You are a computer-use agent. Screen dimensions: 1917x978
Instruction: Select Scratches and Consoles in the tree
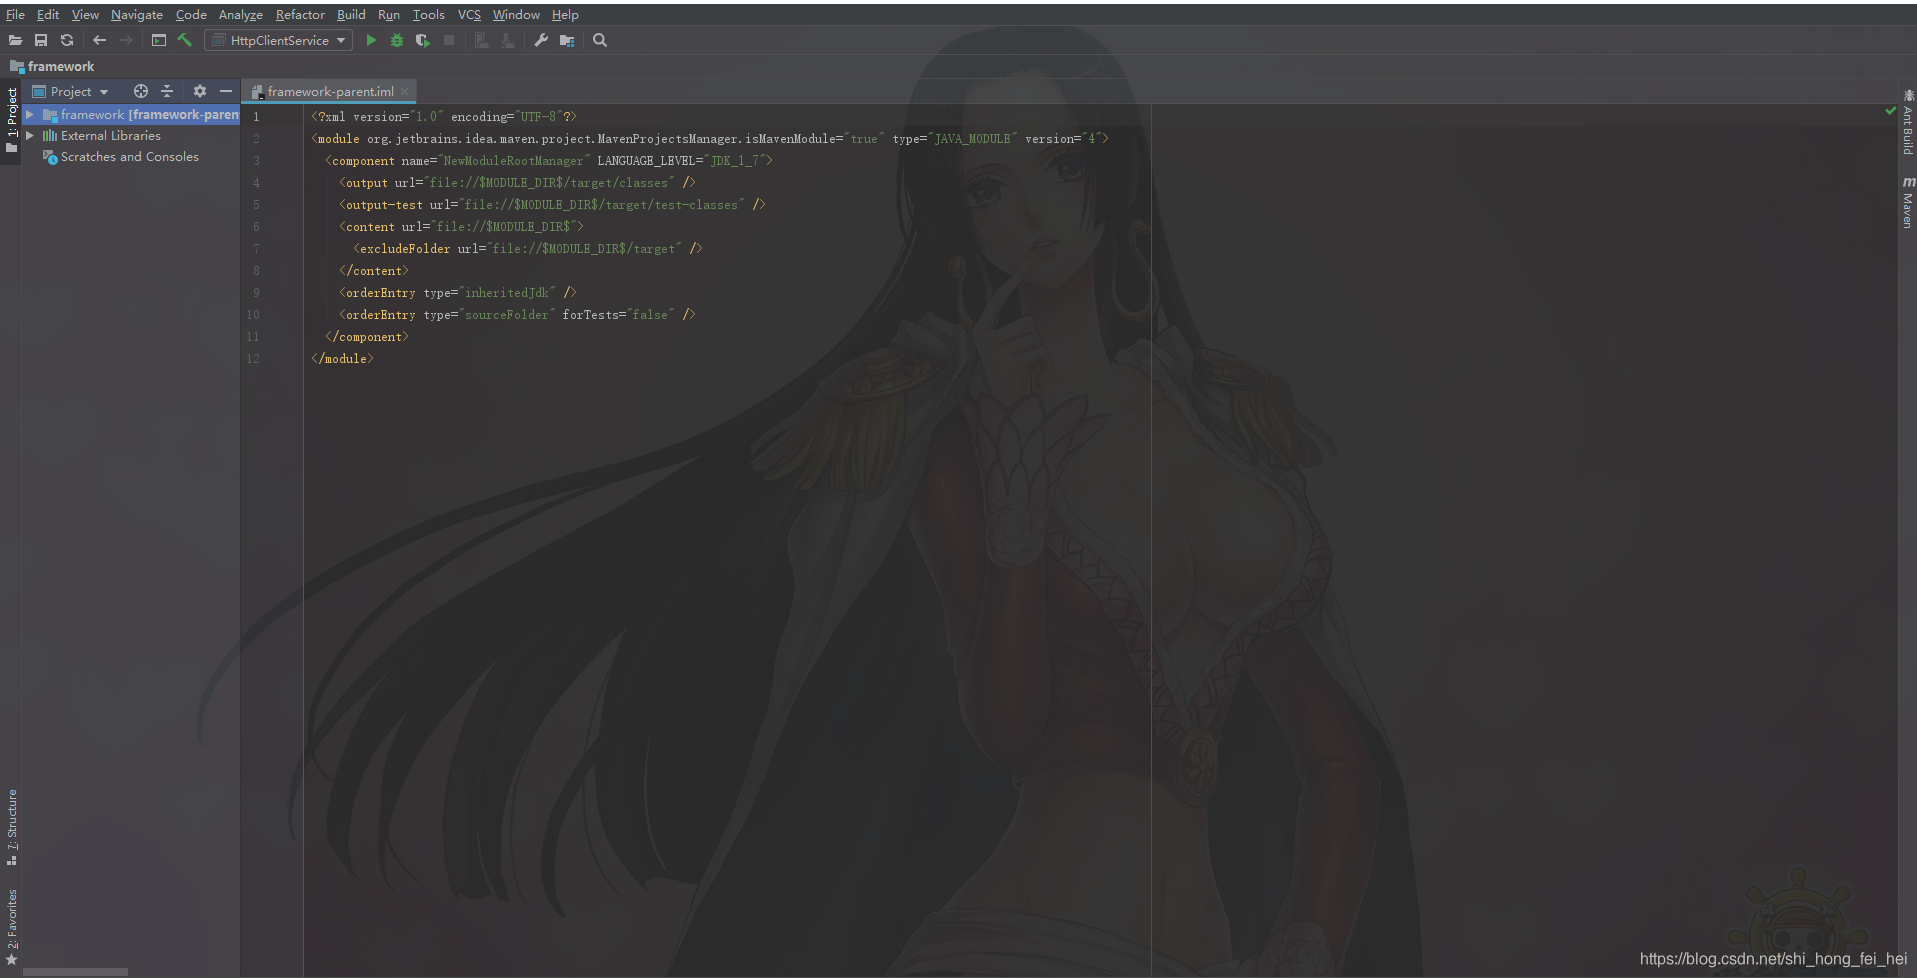point(128,156)
